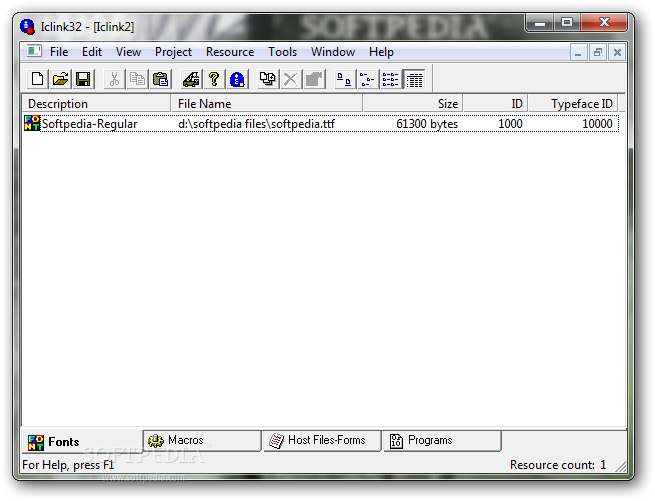The width and height of the screenshot is (655, 501).
Task: Save using the floppy disk icon
Action: click(83, 79)
